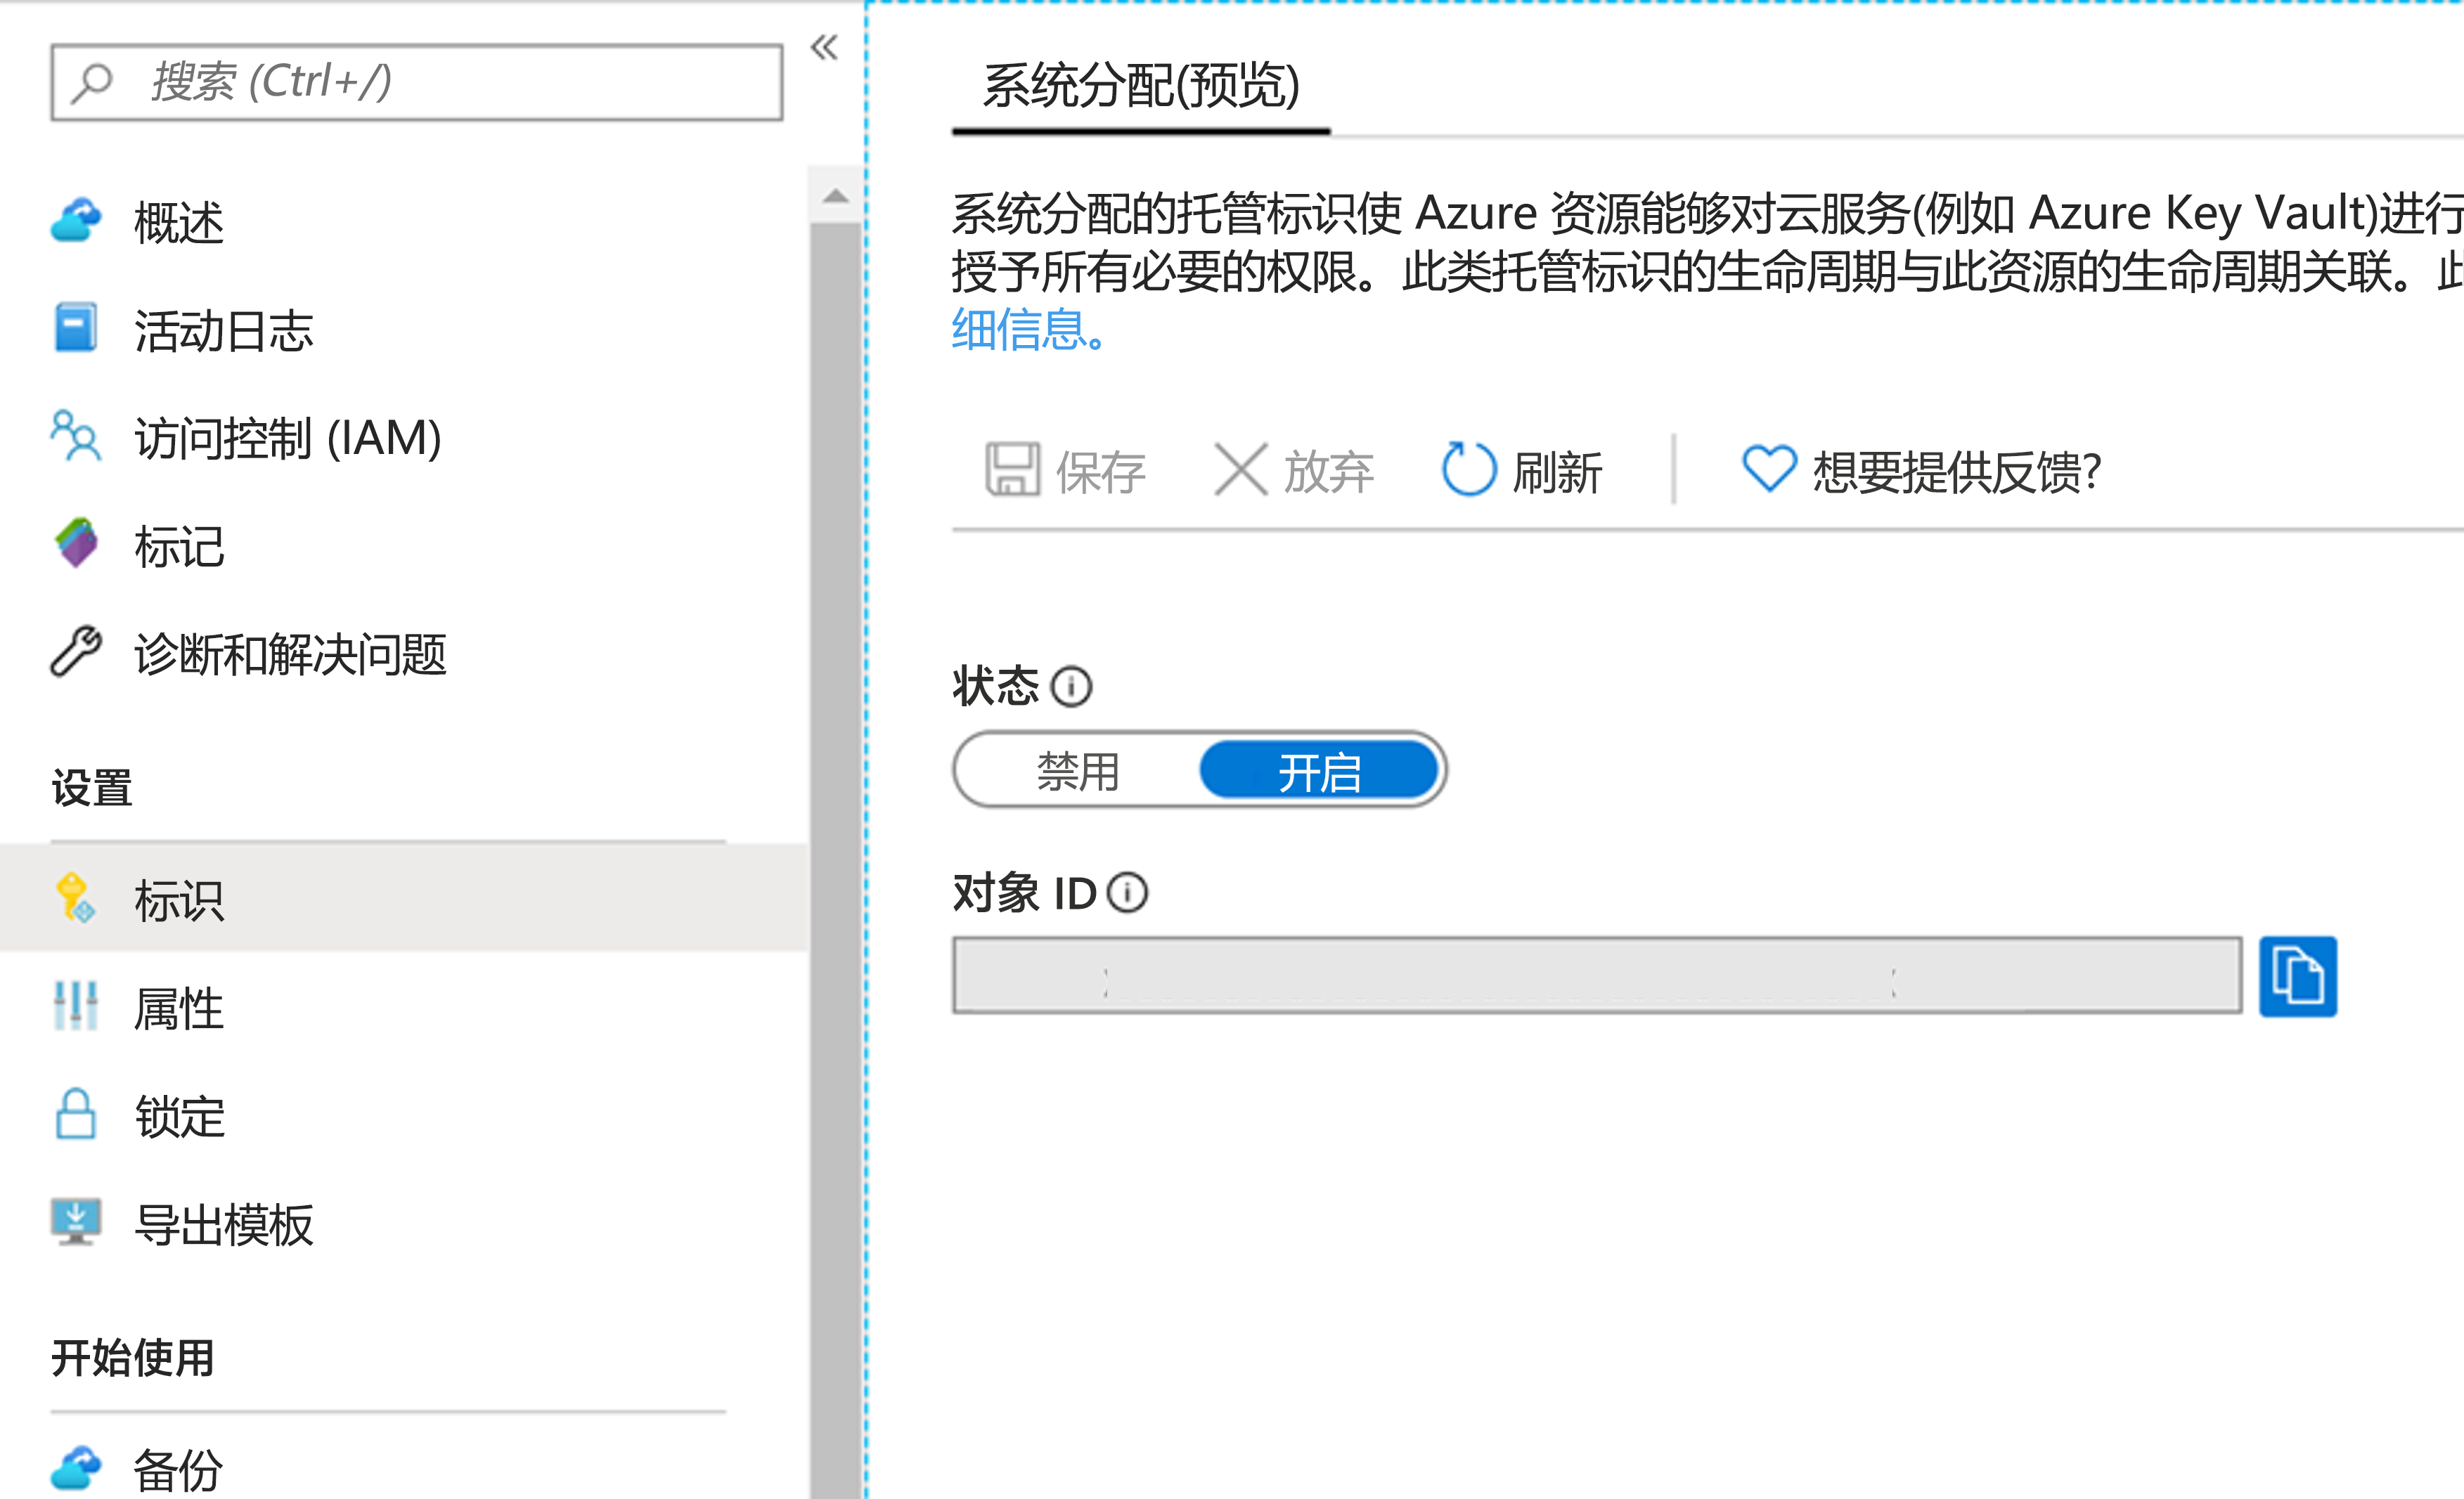The width and height of the screenshot is (2464, 1499).
Task: Click the feedback heart icon
Action: point(1769,469)
